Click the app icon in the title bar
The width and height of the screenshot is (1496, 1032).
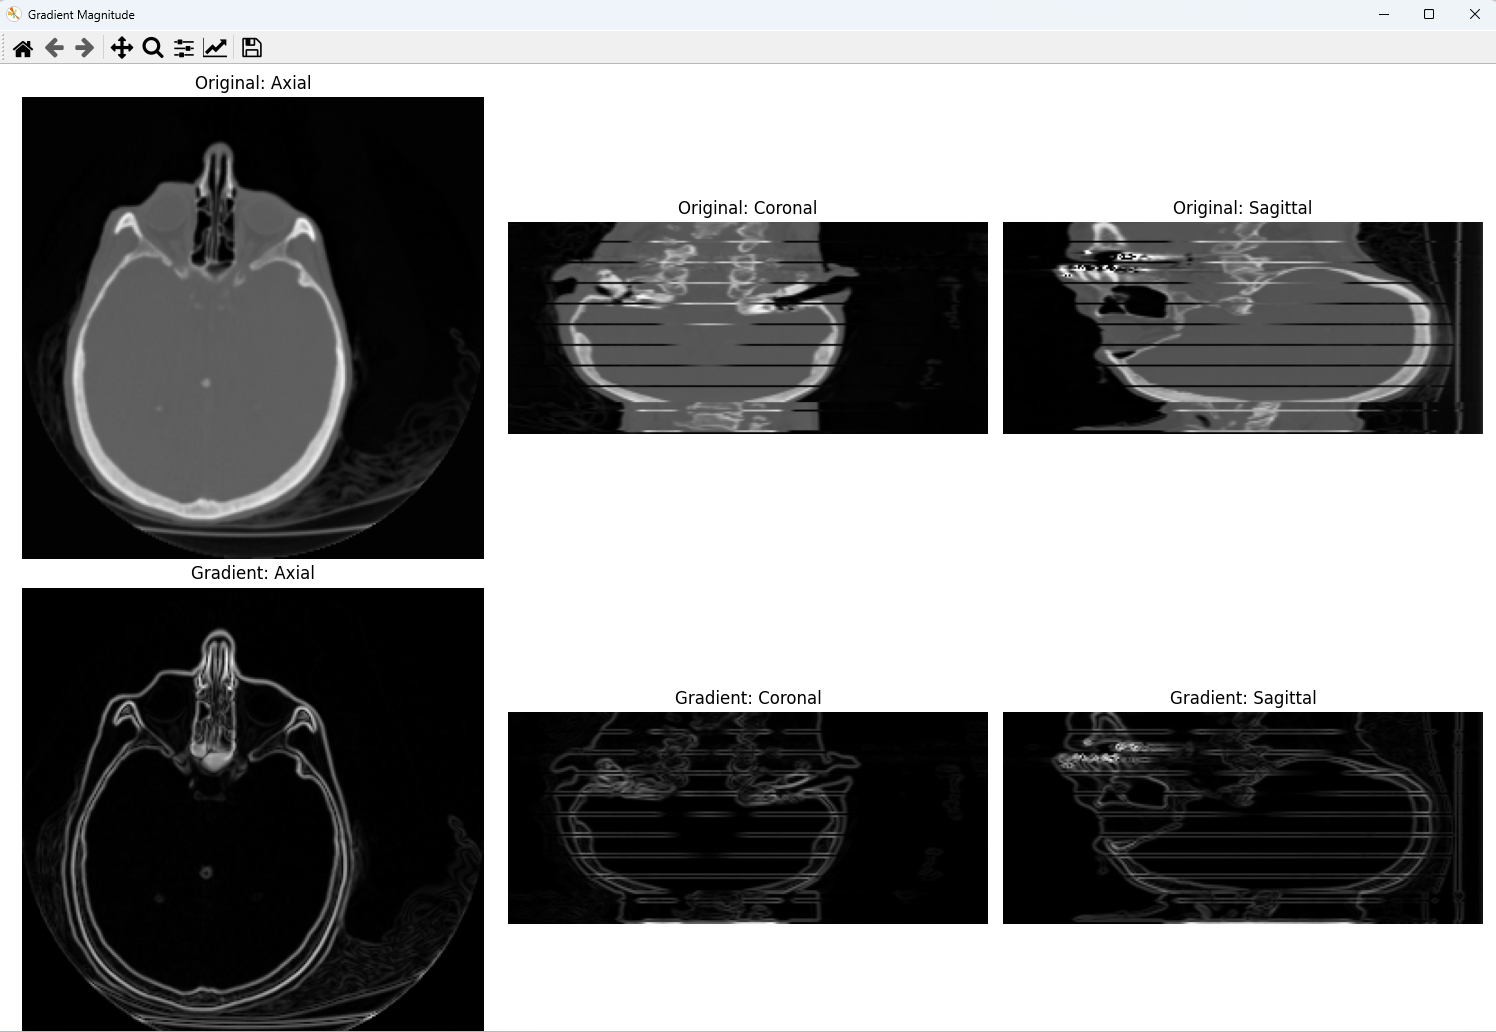coord(14,14)
